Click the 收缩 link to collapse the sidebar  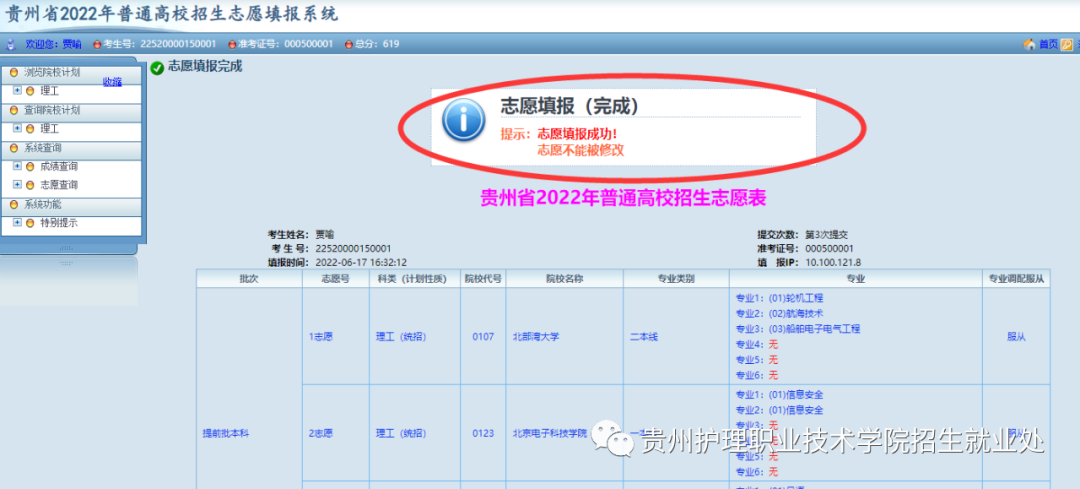click(112, 81)
